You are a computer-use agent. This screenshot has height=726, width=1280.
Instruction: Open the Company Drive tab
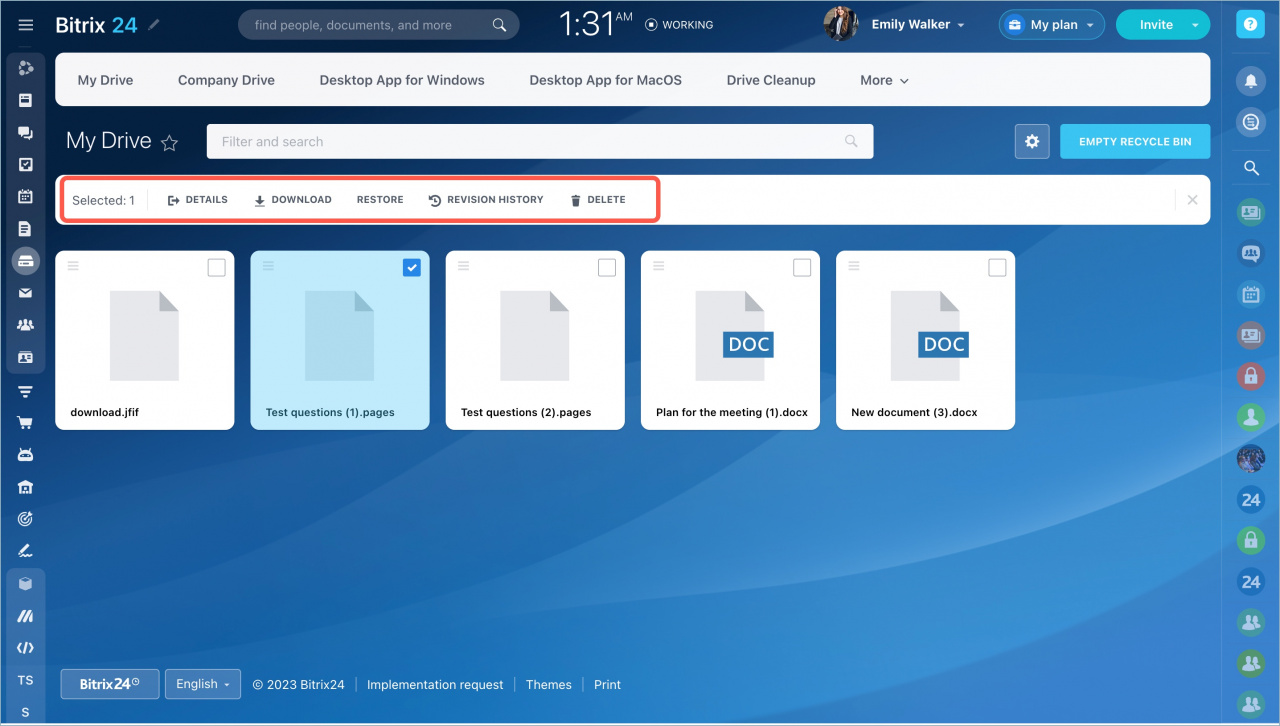coord(226,80)
